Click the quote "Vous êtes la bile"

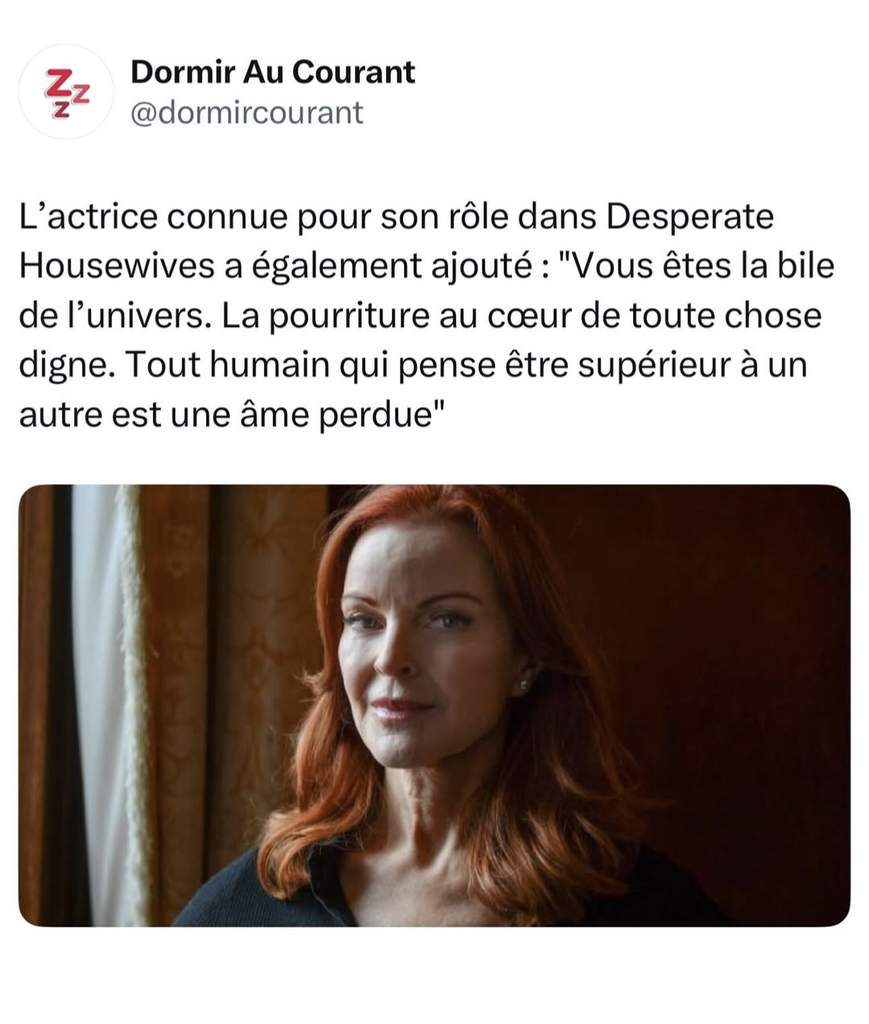tap(696, 266)
